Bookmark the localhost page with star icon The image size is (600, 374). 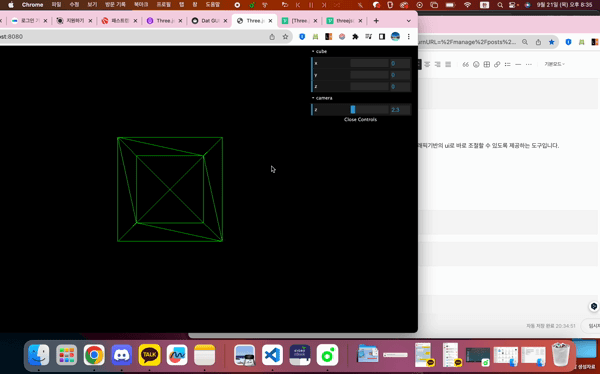pos(285,37)
